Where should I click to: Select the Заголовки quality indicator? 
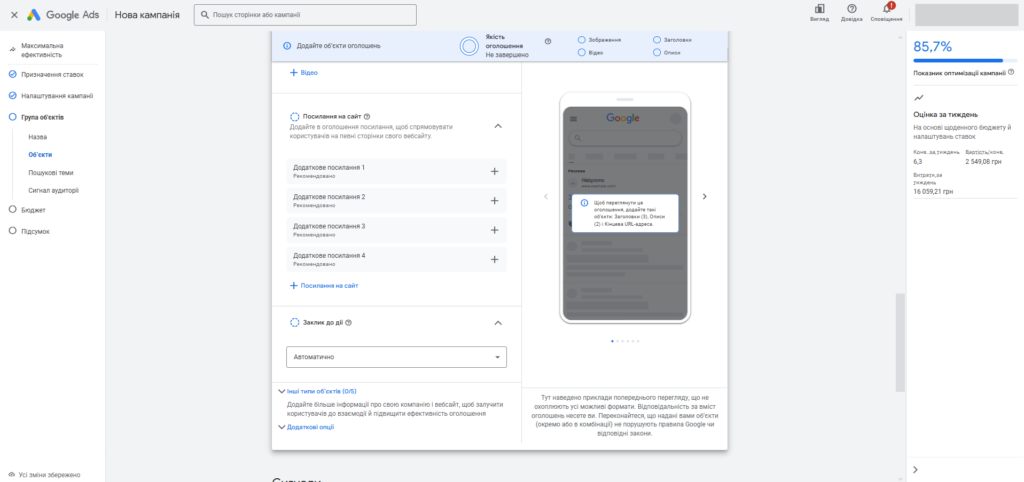point(656,40)
